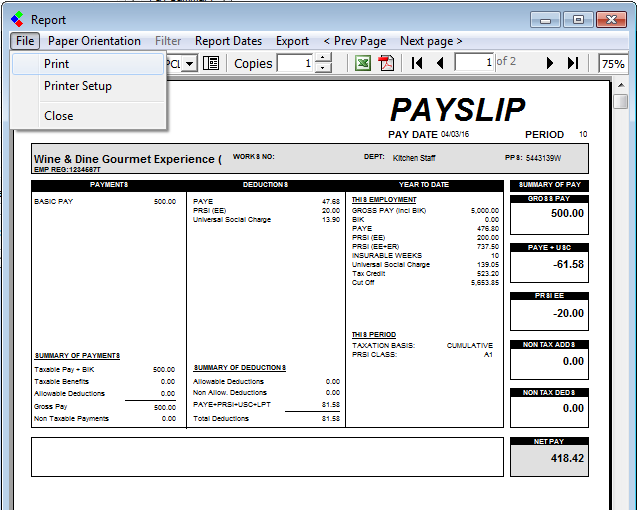
Task: Advance to next page using arrow icon
Action: click(x=550, y=63)
